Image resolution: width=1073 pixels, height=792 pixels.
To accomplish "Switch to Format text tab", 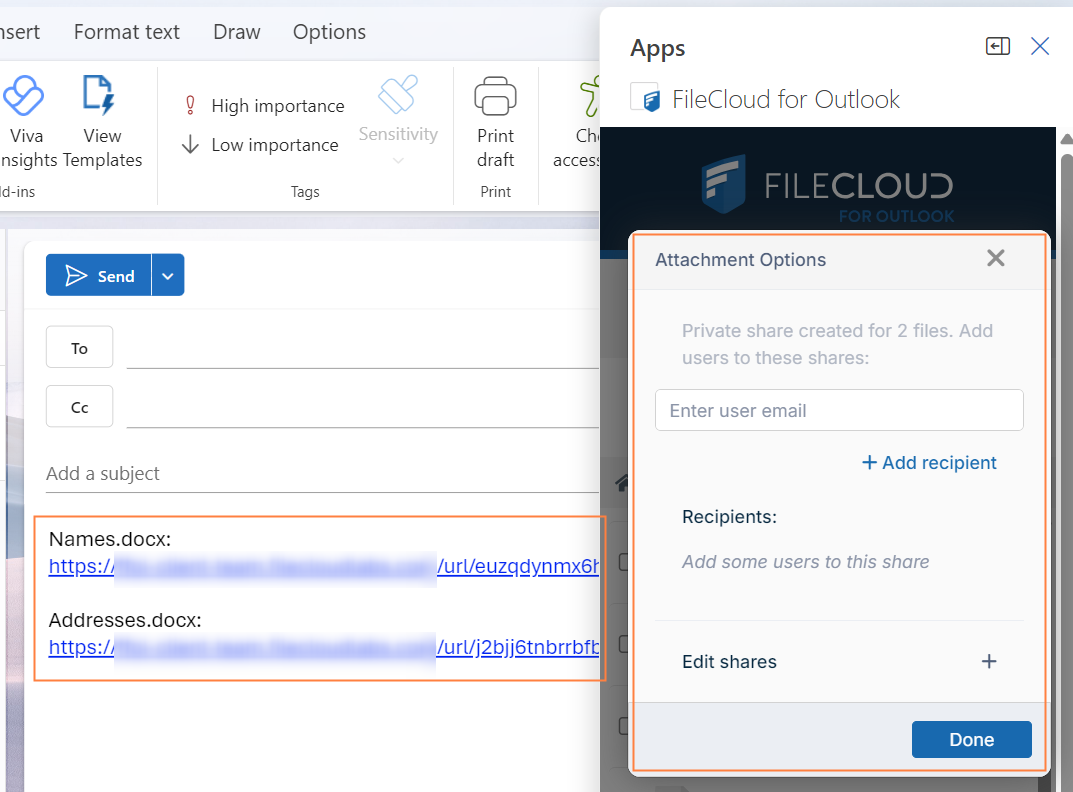I will coord(127,32).
